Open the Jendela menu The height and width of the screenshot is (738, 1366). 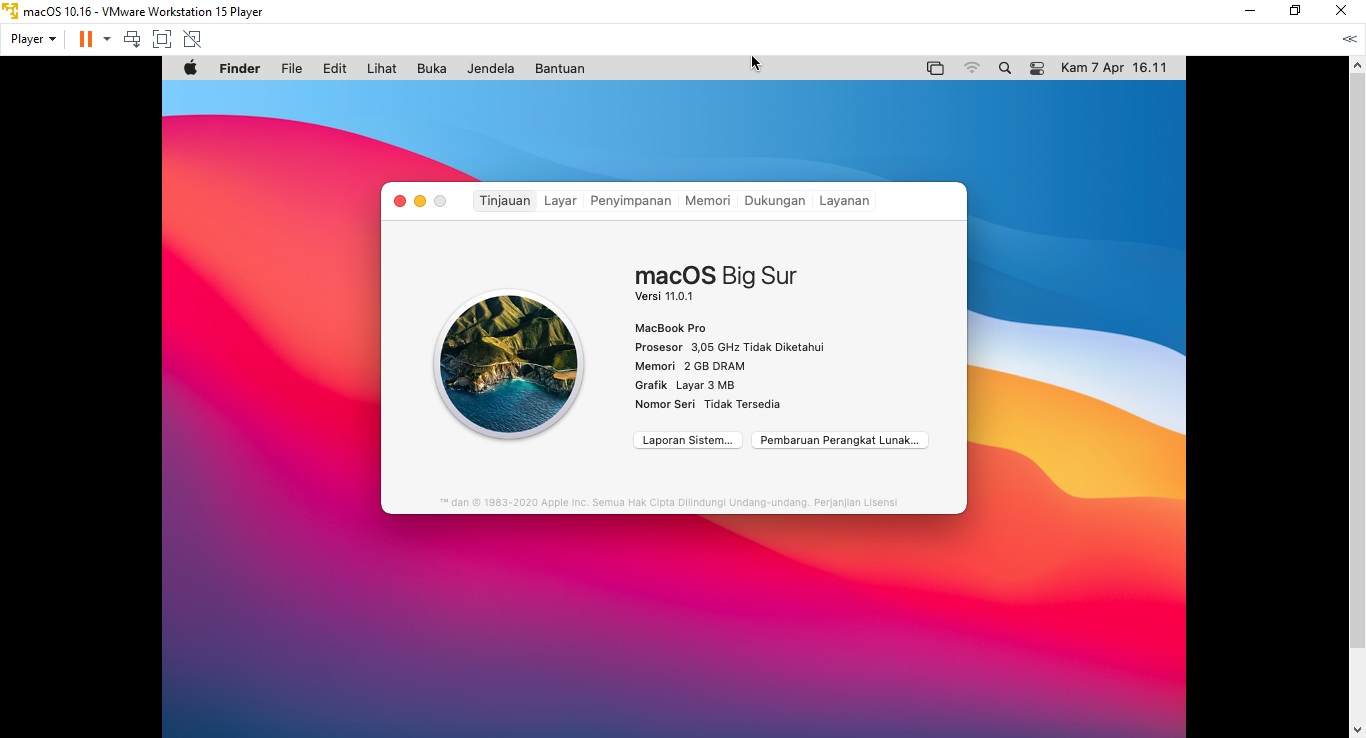[x=491, y=68]
